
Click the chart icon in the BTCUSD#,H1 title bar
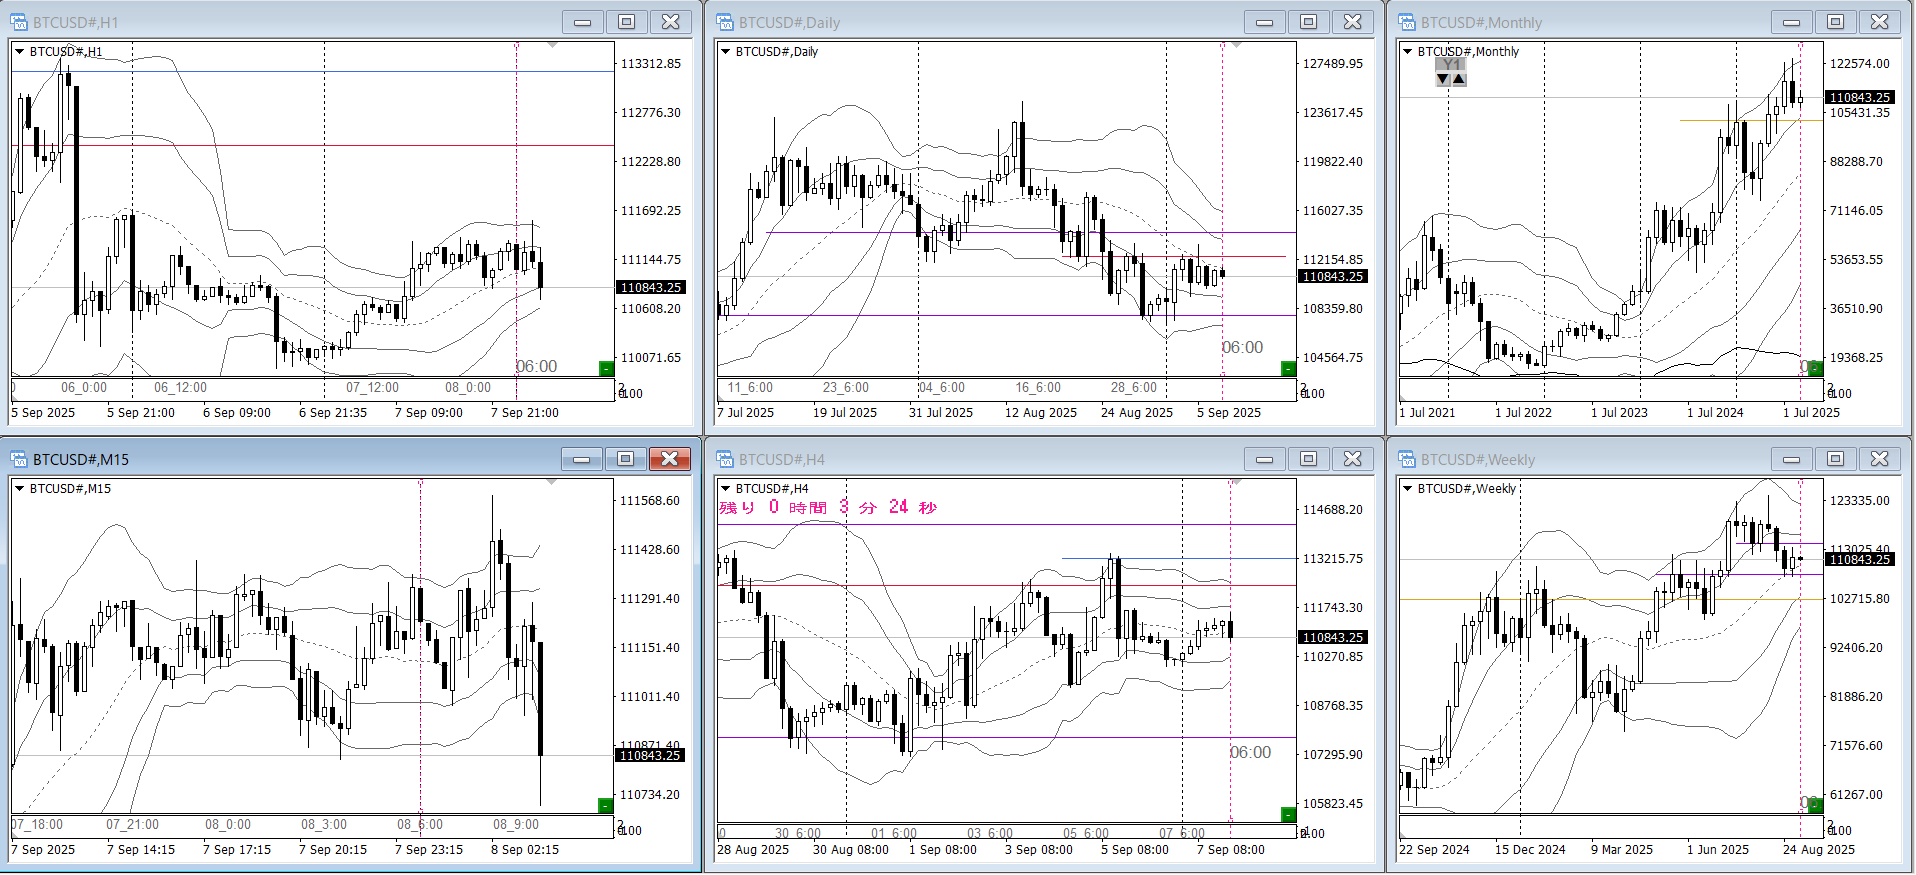pyautogui.click(x=19, y=22)
